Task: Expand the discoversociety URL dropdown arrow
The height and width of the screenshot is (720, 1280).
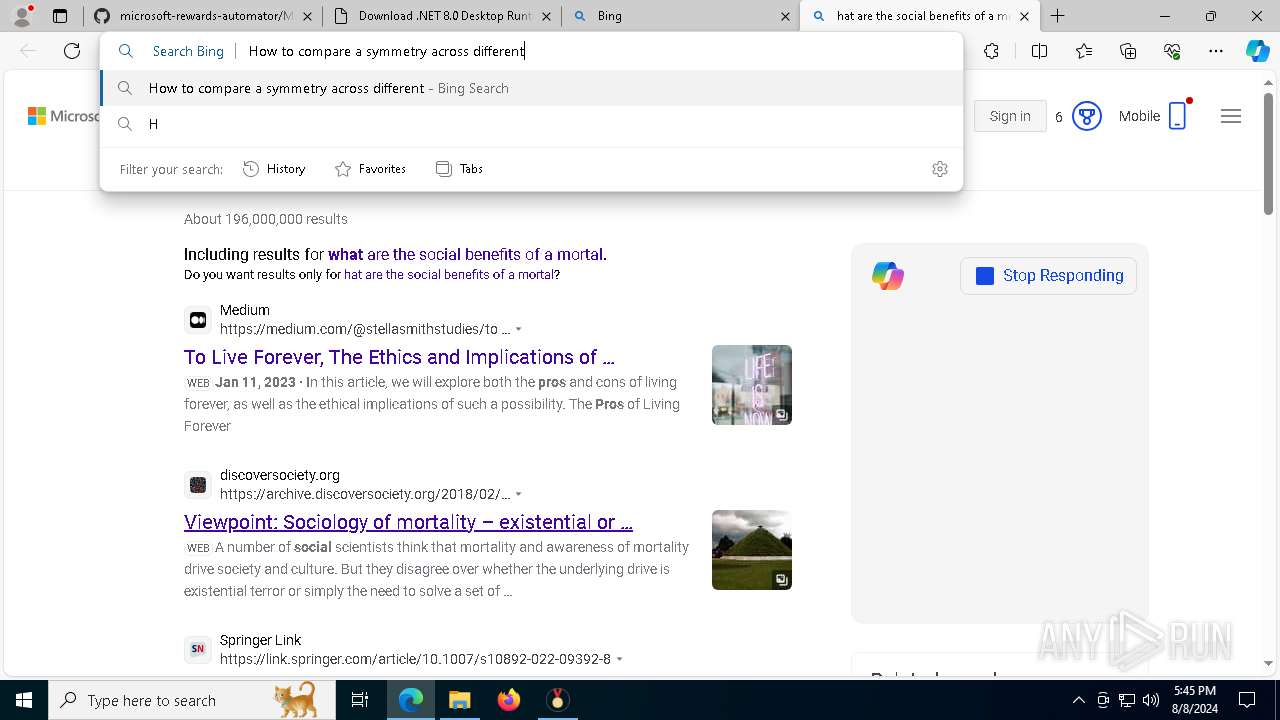Action: [518, 495]
